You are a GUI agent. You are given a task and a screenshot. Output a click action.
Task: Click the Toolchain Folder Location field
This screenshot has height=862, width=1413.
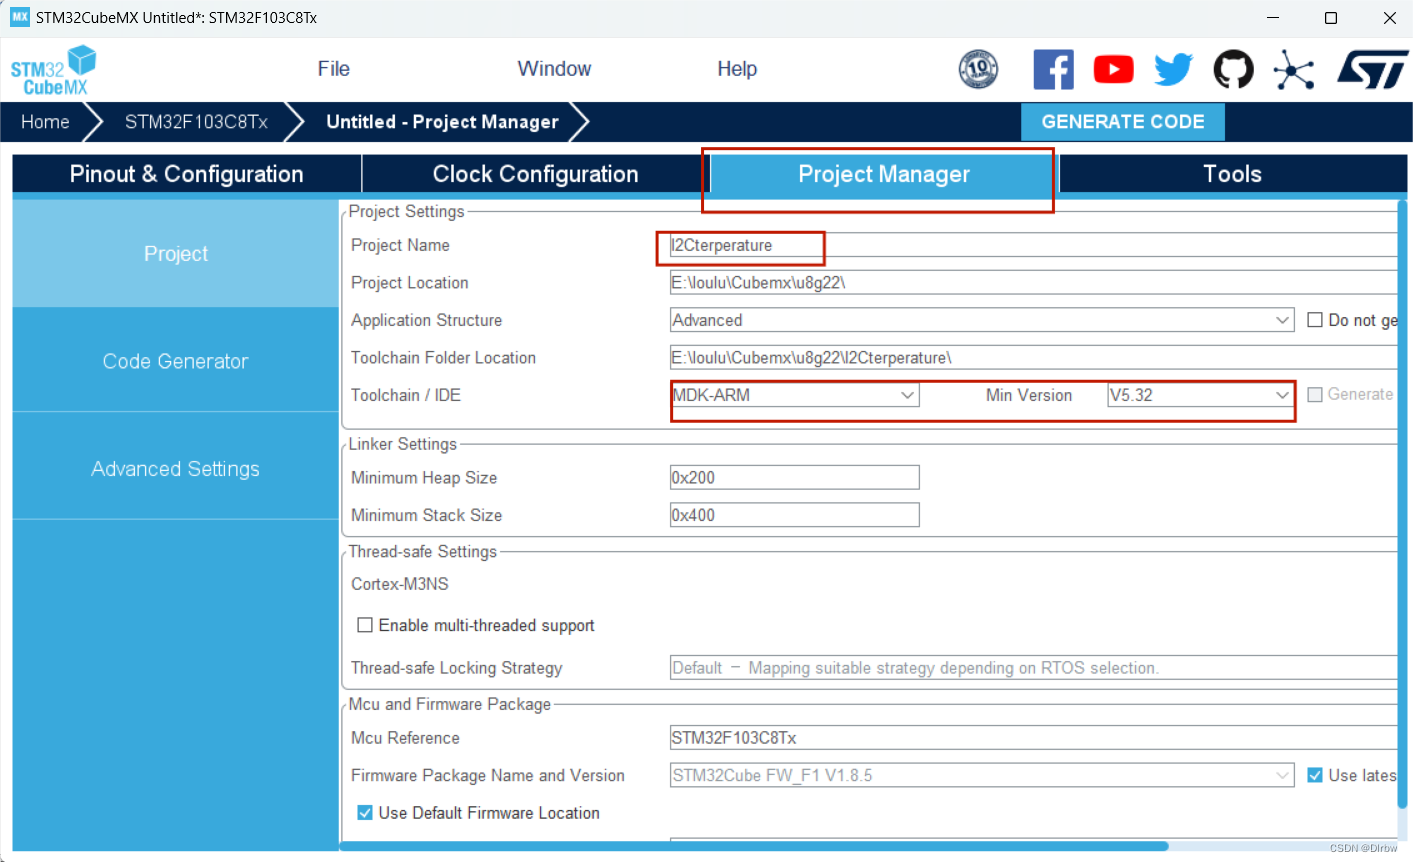1033,358
